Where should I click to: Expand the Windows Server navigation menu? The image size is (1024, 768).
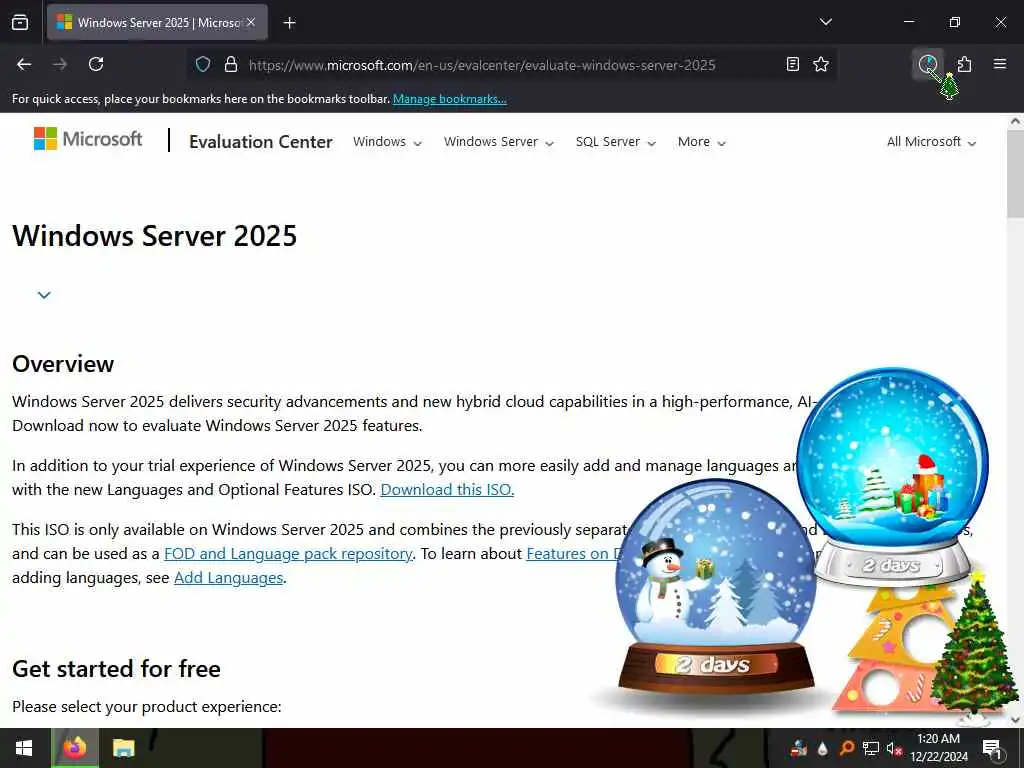(x=498, y=142)
